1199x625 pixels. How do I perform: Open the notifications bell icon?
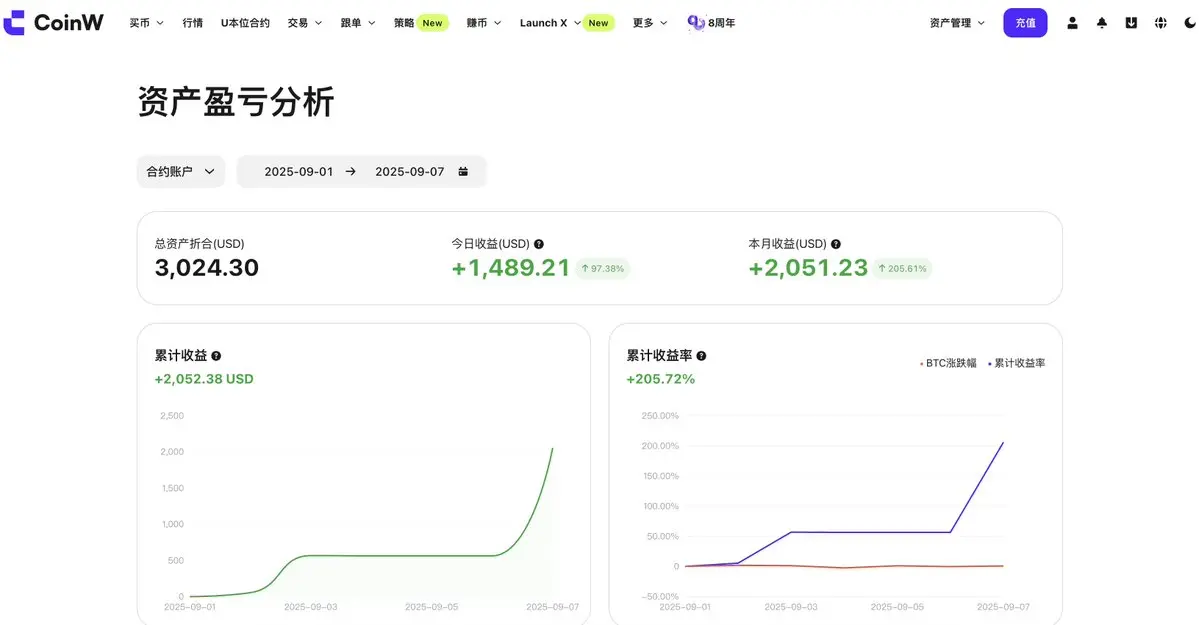point(1102,23)
